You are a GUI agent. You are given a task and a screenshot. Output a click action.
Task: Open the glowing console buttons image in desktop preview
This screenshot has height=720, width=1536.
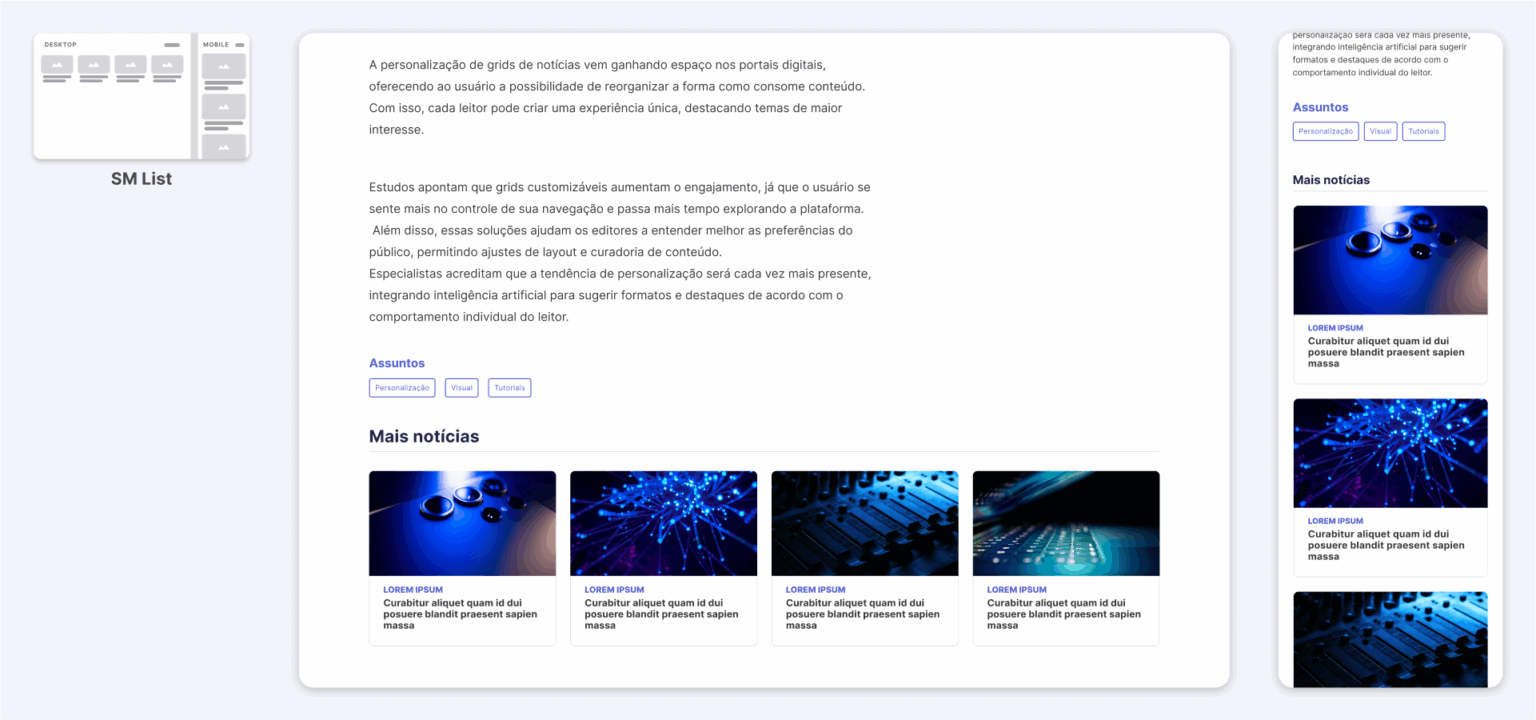pos(1066,523)
